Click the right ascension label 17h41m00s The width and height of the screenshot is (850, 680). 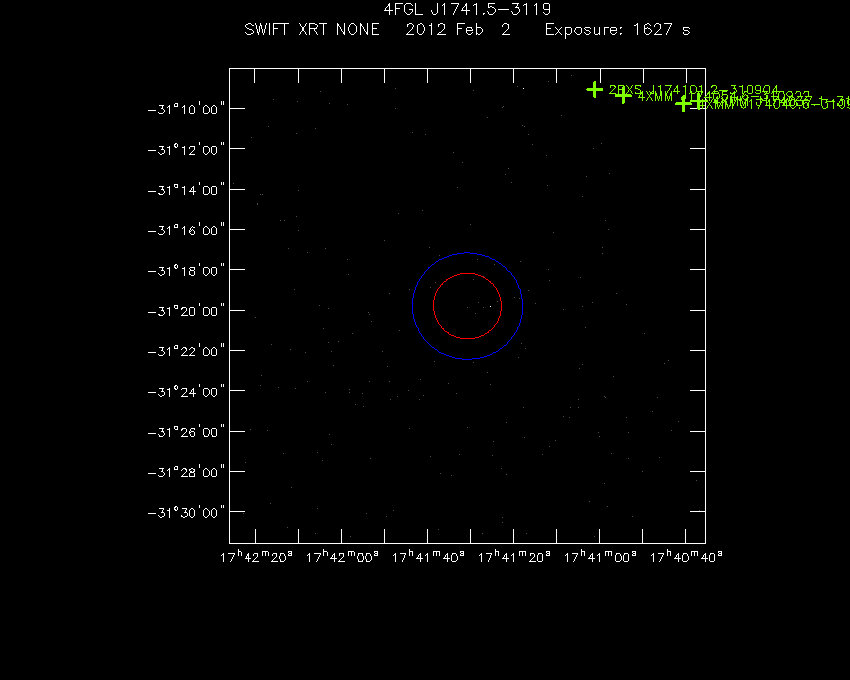click(600, 557)
